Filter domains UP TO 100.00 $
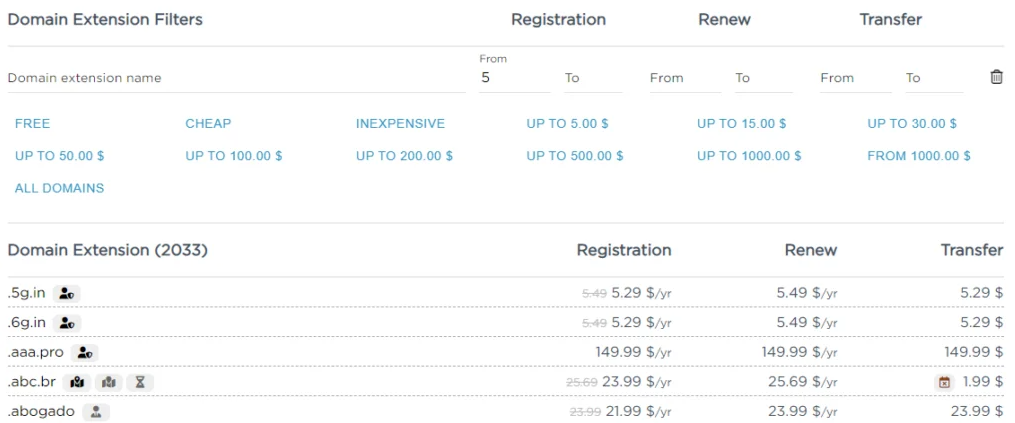Image resolution: width=1015 pixels, height=423 pixels. pyautogui.click(x=234, y=156)
